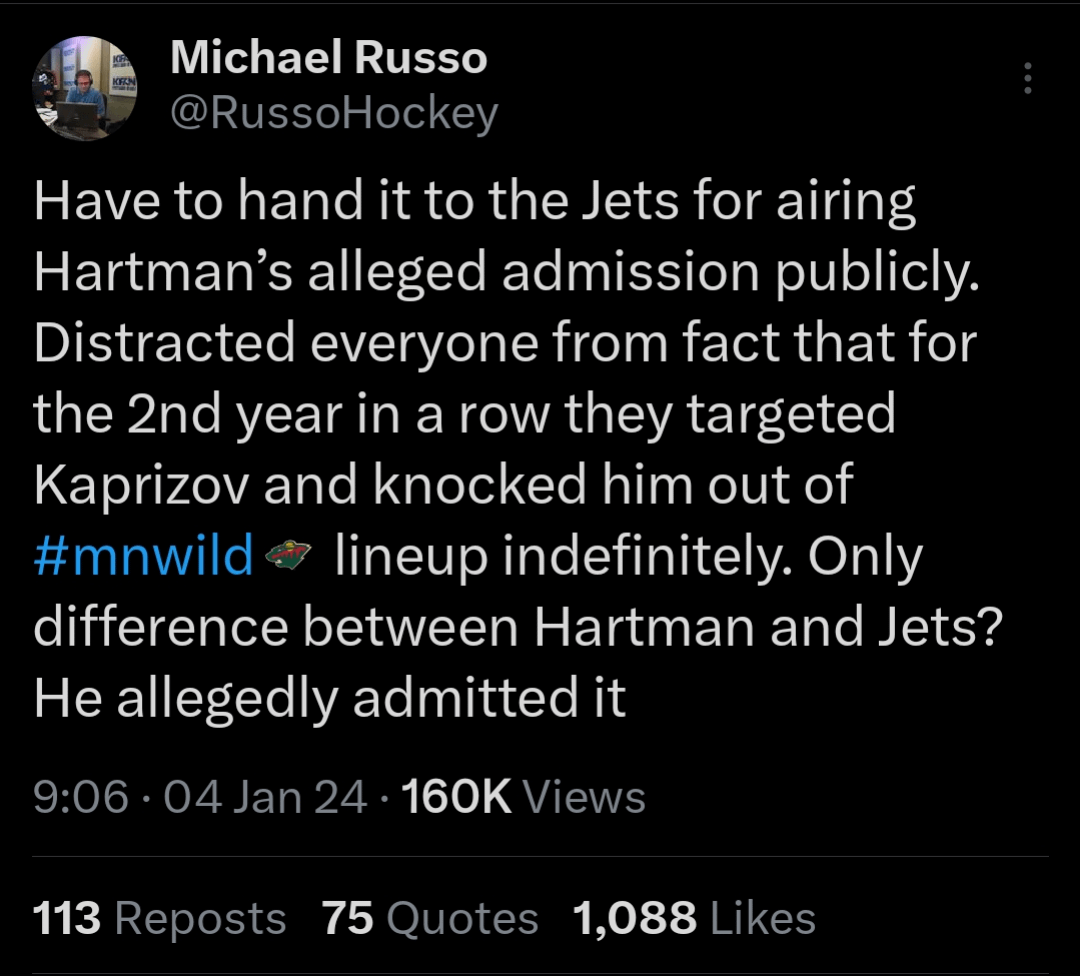Open the 75 Quotes list
The width and height of the screenshot is (1080, 976).
430,919
